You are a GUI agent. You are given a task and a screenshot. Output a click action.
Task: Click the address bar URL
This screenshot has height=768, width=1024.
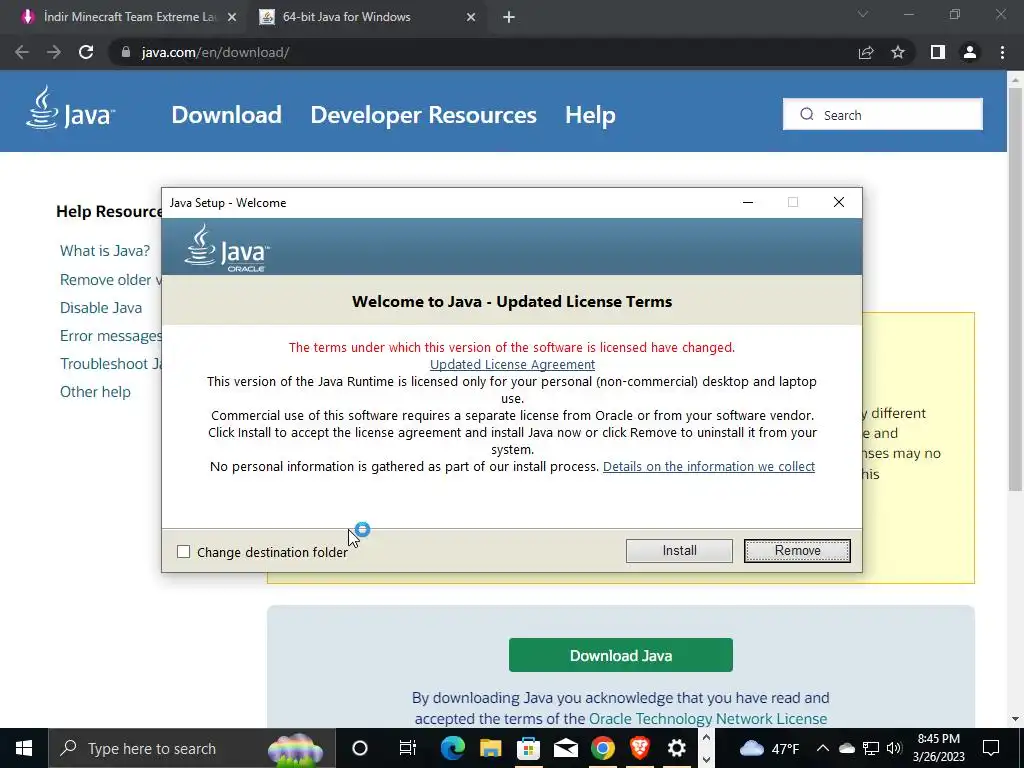216,52
